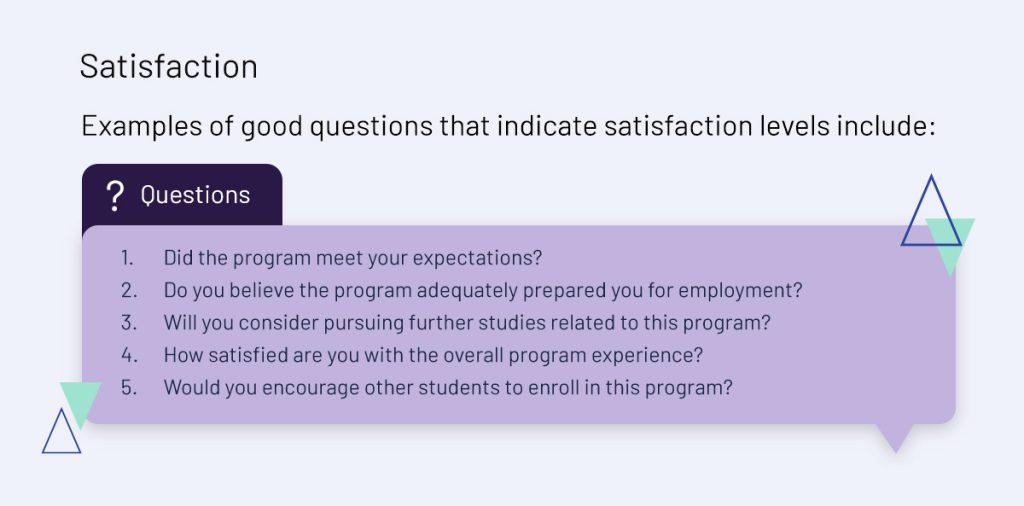This screenshot has width=1024, height=506.
Task: Click the blue outlined triangle at bottom left
Action: [61, 431]
